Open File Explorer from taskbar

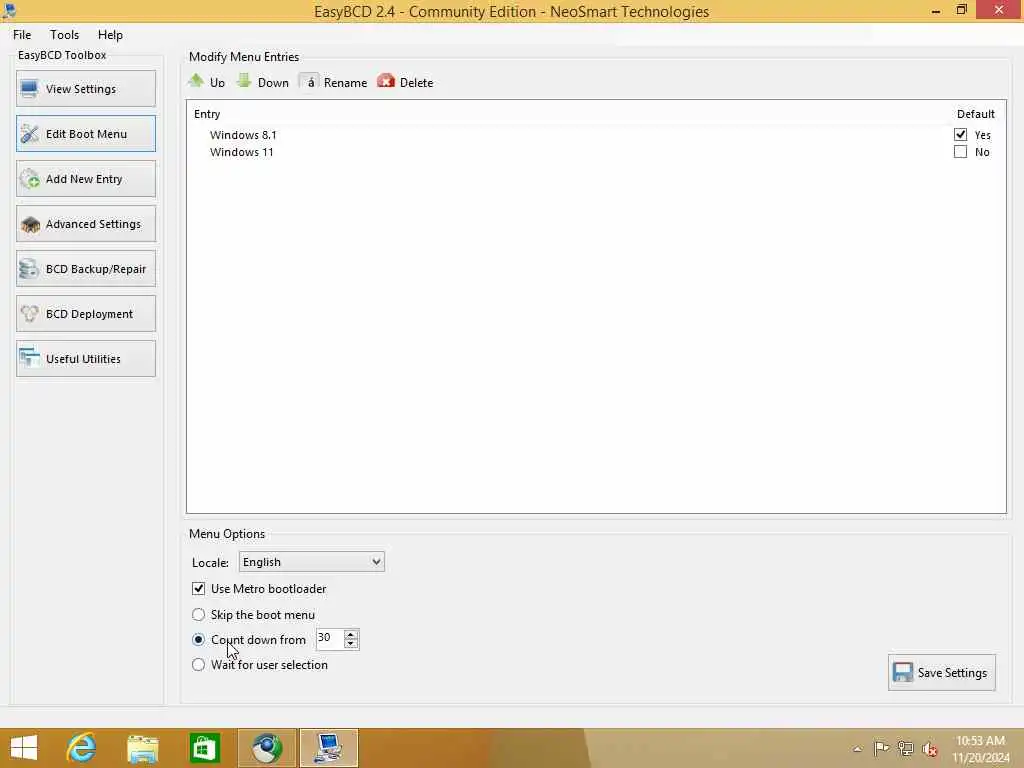[143, 748]
